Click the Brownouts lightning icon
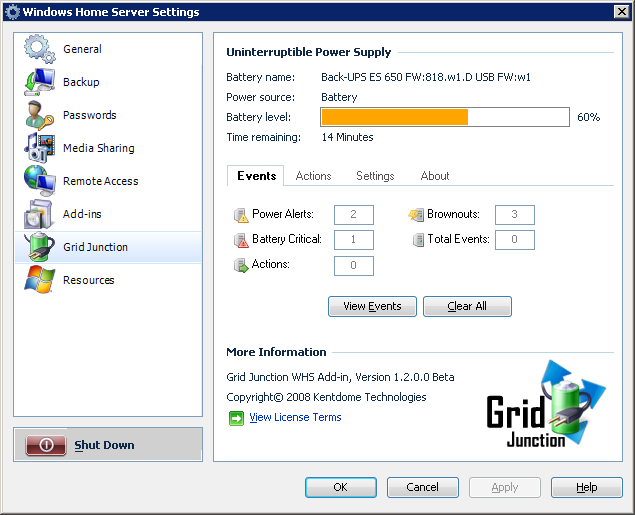The width and height of the screenshot is (635, 515). [416, 215]
